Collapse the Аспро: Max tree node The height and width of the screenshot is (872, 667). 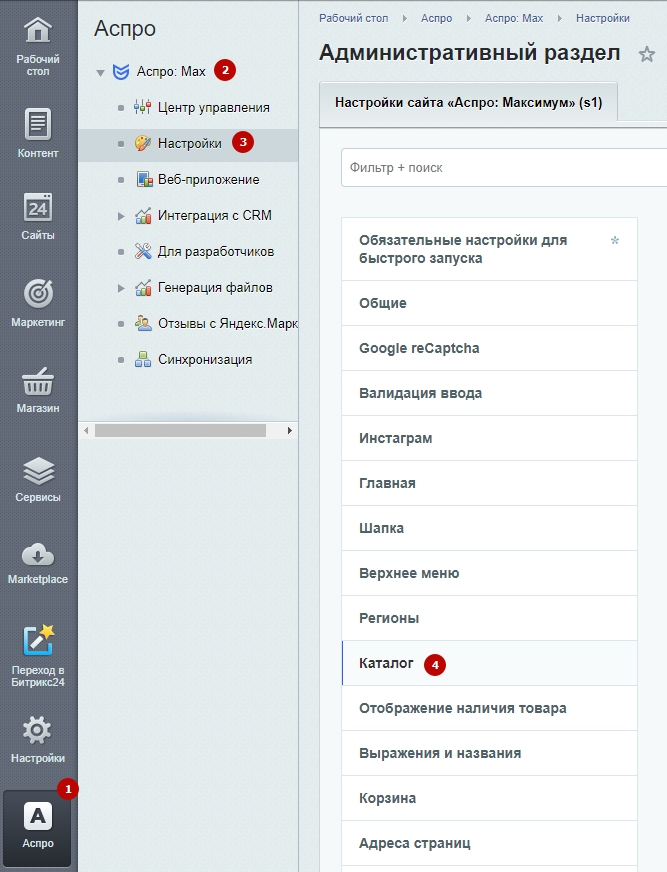coord(100,72)
